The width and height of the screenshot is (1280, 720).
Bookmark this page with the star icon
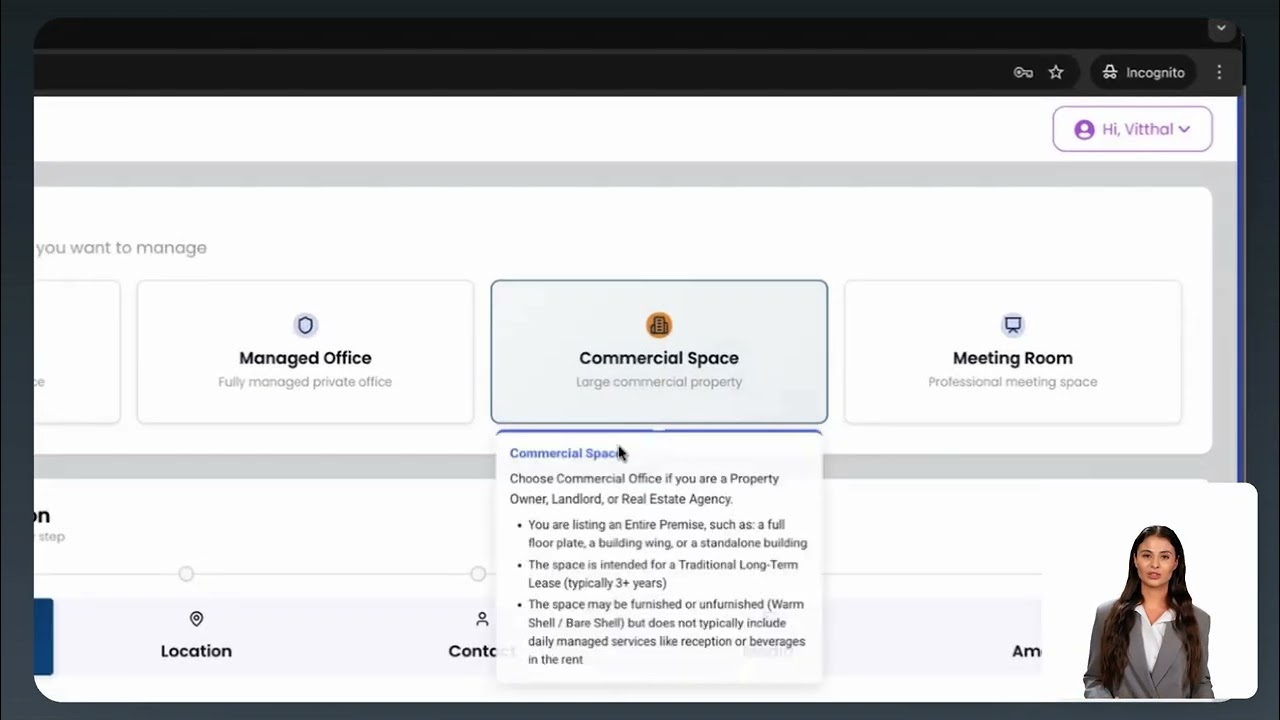coord(1056,72)
